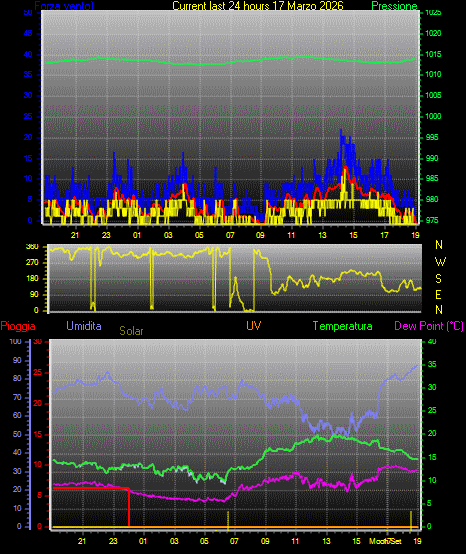Click the Temperatura legend label
Screen dimensions: 466x554
[x=342, y=326]
